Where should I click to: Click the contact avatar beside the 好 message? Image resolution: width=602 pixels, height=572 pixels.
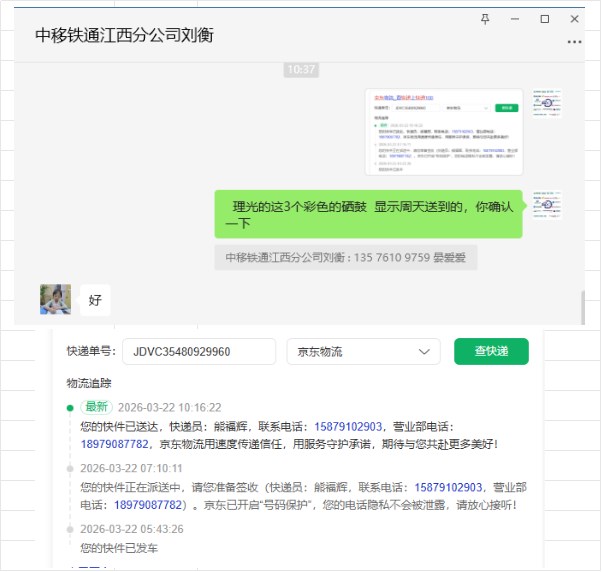coord(55,299)
